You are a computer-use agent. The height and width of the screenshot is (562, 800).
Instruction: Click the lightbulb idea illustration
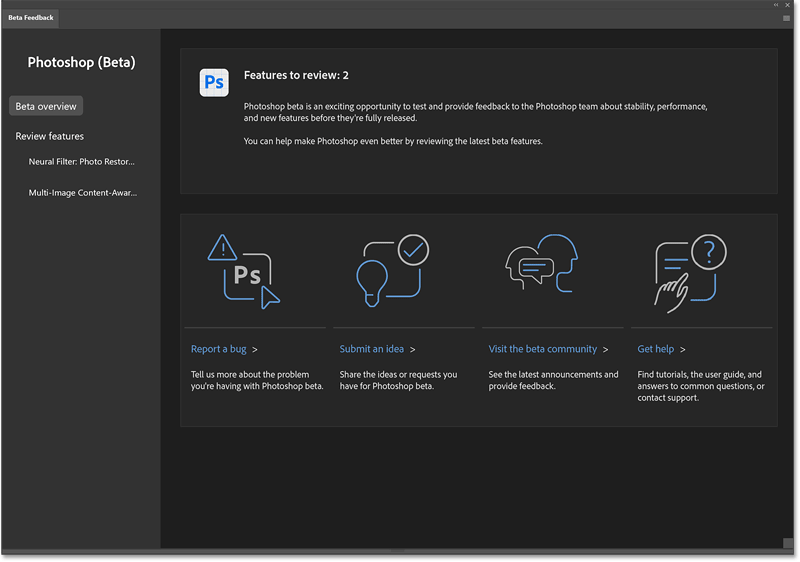coord(392,270)
